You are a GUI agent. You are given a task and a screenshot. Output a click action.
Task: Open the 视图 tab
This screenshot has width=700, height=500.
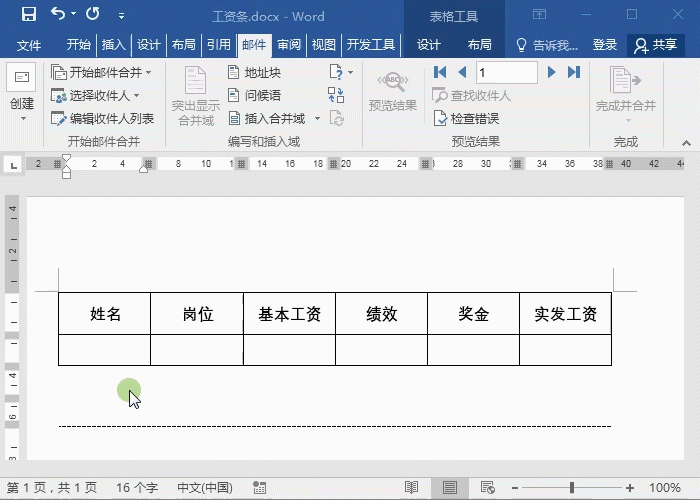click(324, 45)
